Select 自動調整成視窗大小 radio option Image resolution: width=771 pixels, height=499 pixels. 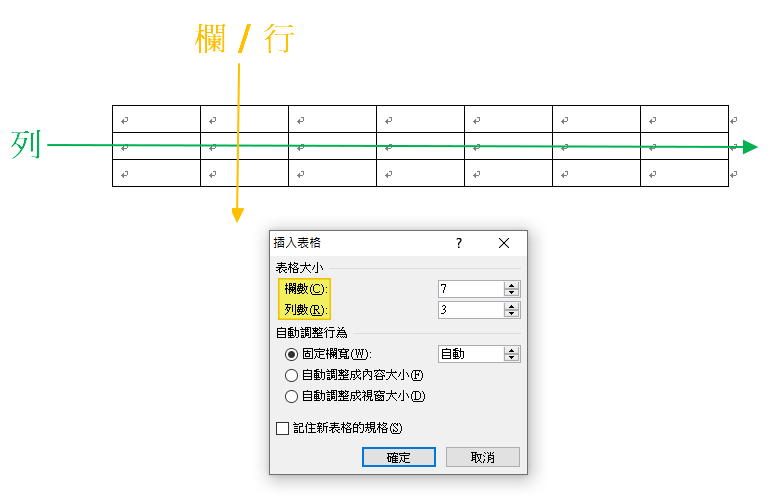pos(291,396)
